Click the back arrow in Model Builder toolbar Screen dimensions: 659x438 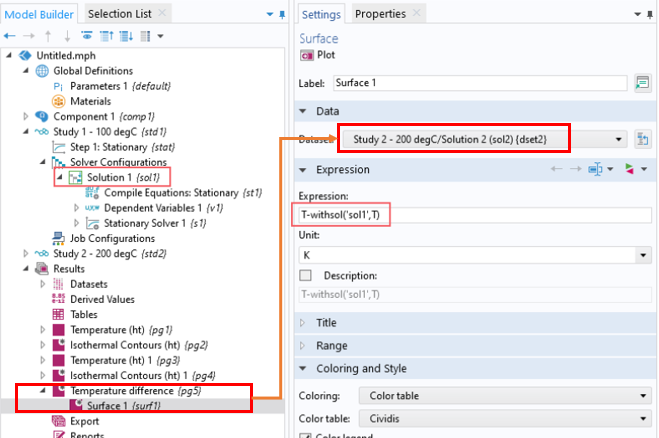[11, 36]
